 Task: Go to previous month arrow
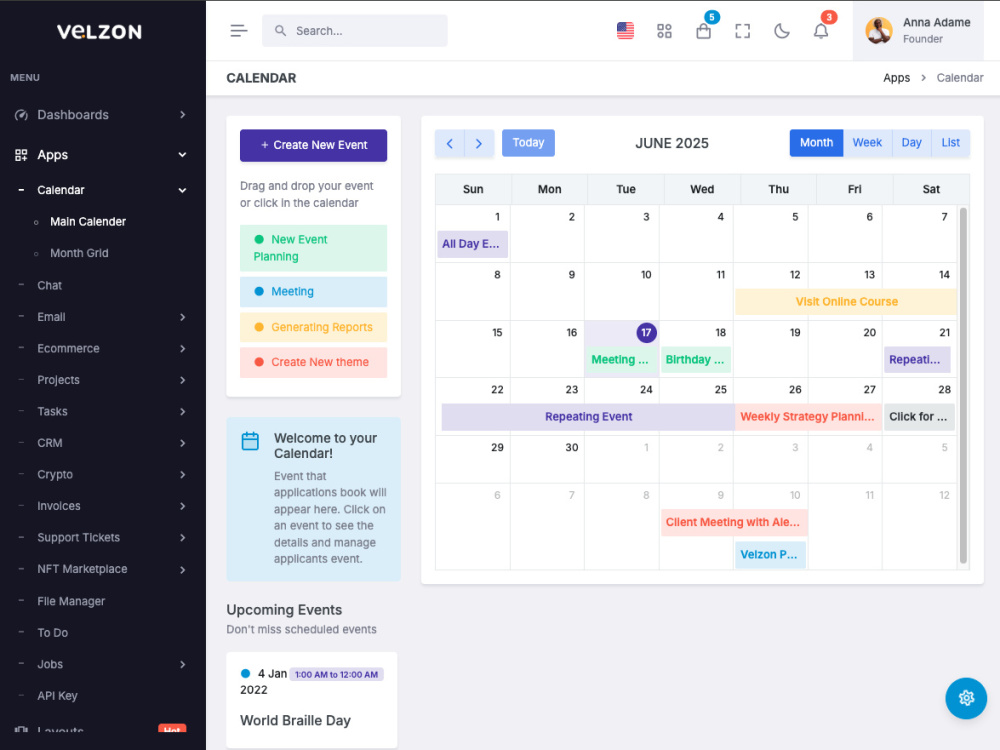(450, 143)
